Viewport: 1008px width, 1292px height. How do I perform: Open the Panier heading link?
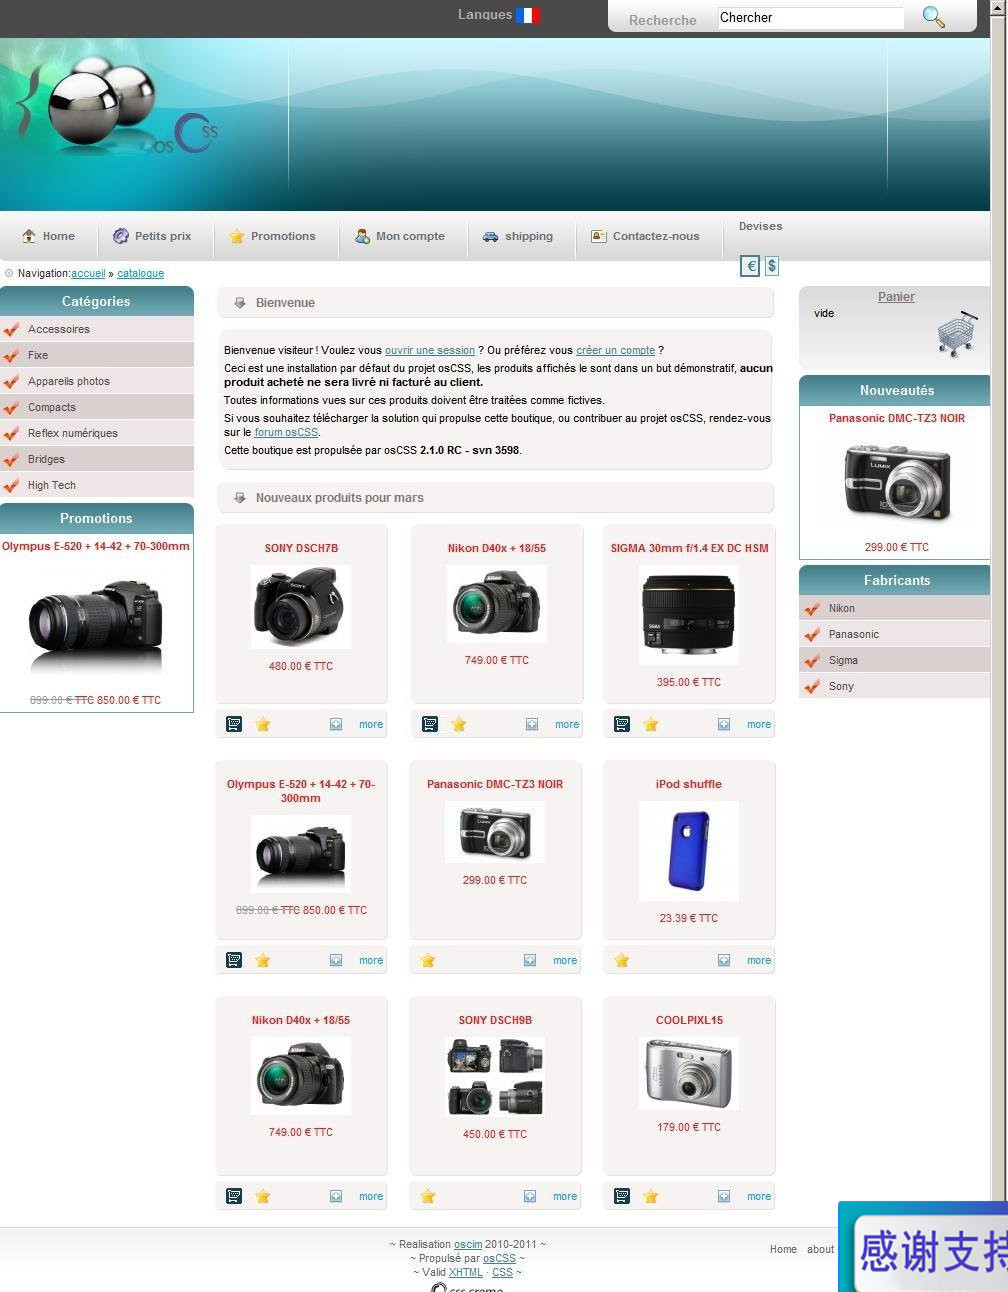[x=896, y=297]
